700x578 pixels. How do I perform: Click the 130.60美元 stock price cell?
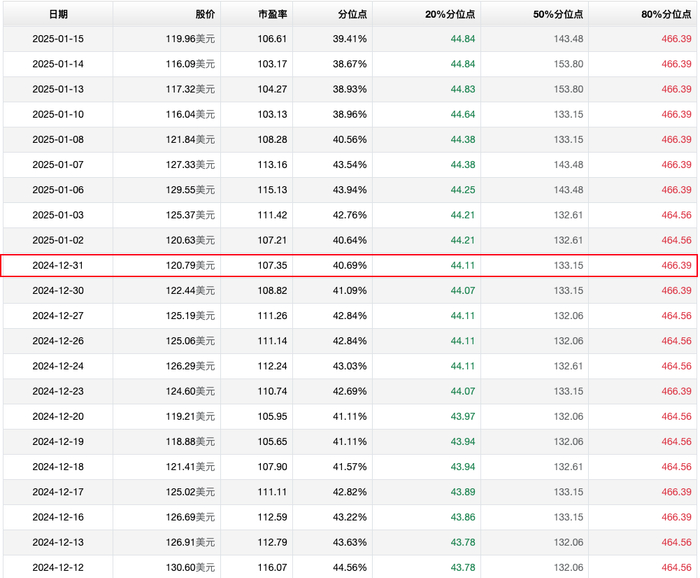pos(190,568)
